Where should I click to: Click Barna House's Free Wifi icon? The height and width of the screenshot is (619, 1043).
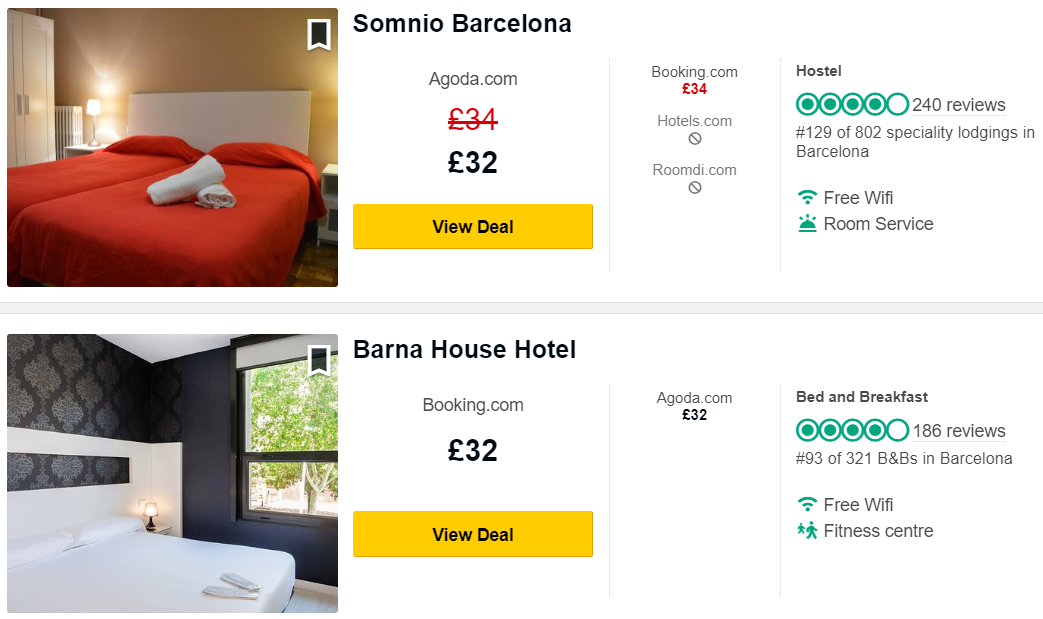click(x=807, y=505)
